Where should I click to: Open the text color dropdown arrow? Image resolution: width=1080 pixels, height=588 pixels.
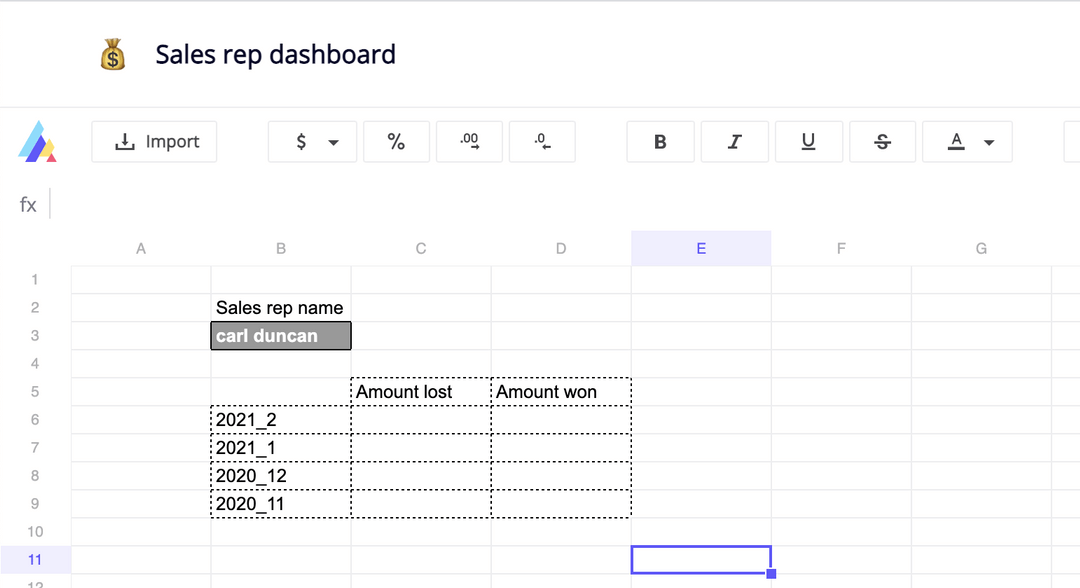[x=988, y=141]
